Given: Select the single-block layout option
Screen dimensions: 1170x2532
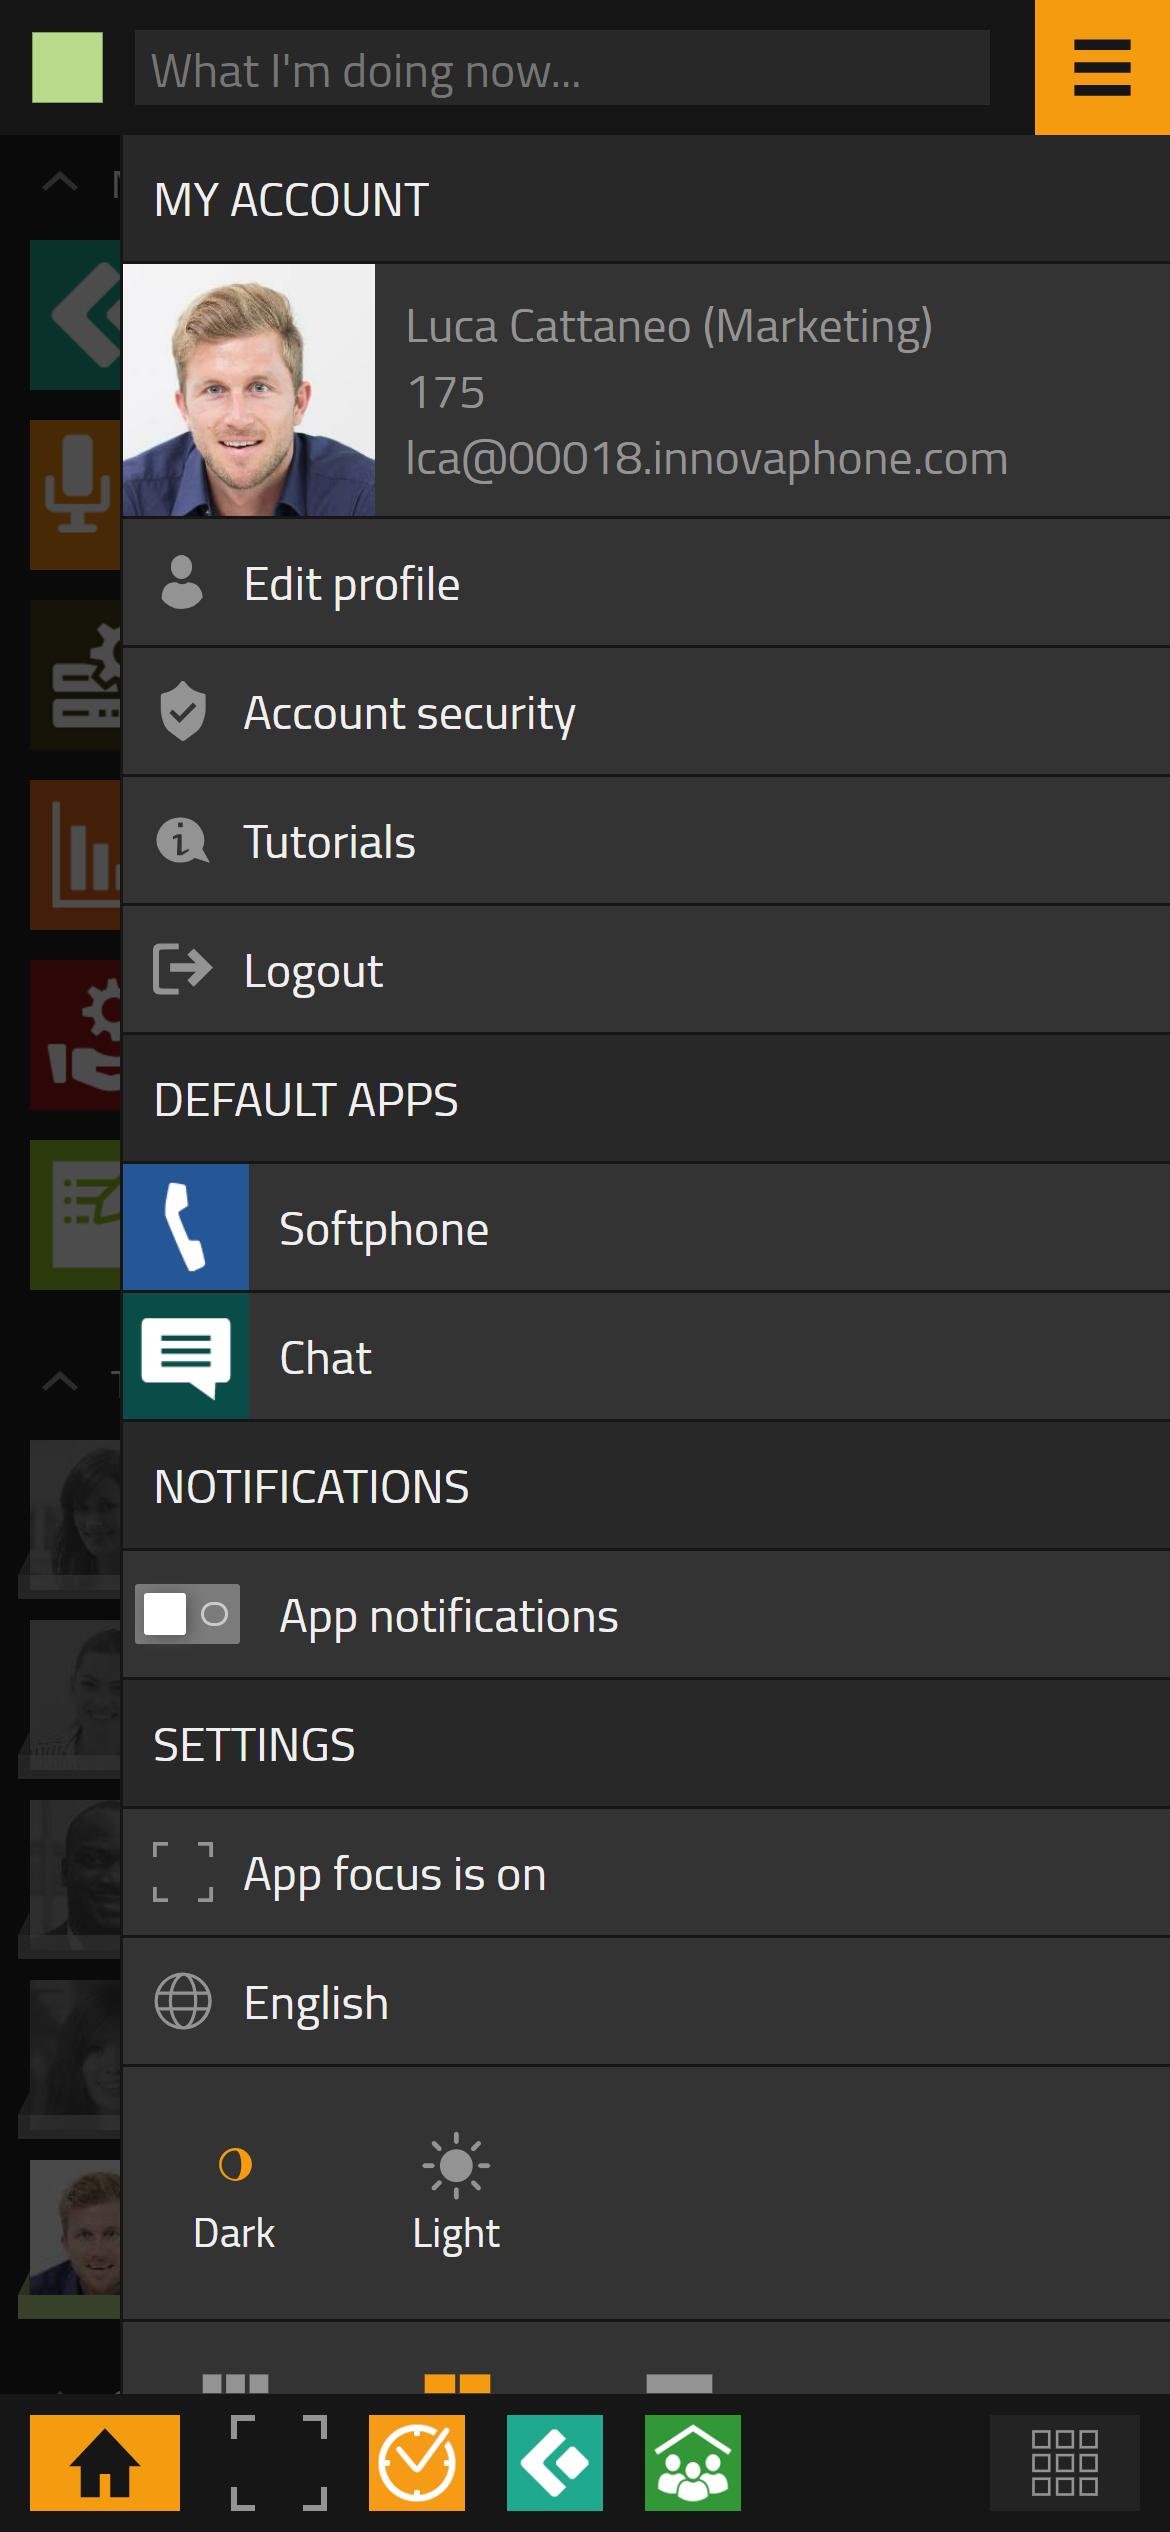Looking at the screenshot, I should click(x=679, y=2383).
